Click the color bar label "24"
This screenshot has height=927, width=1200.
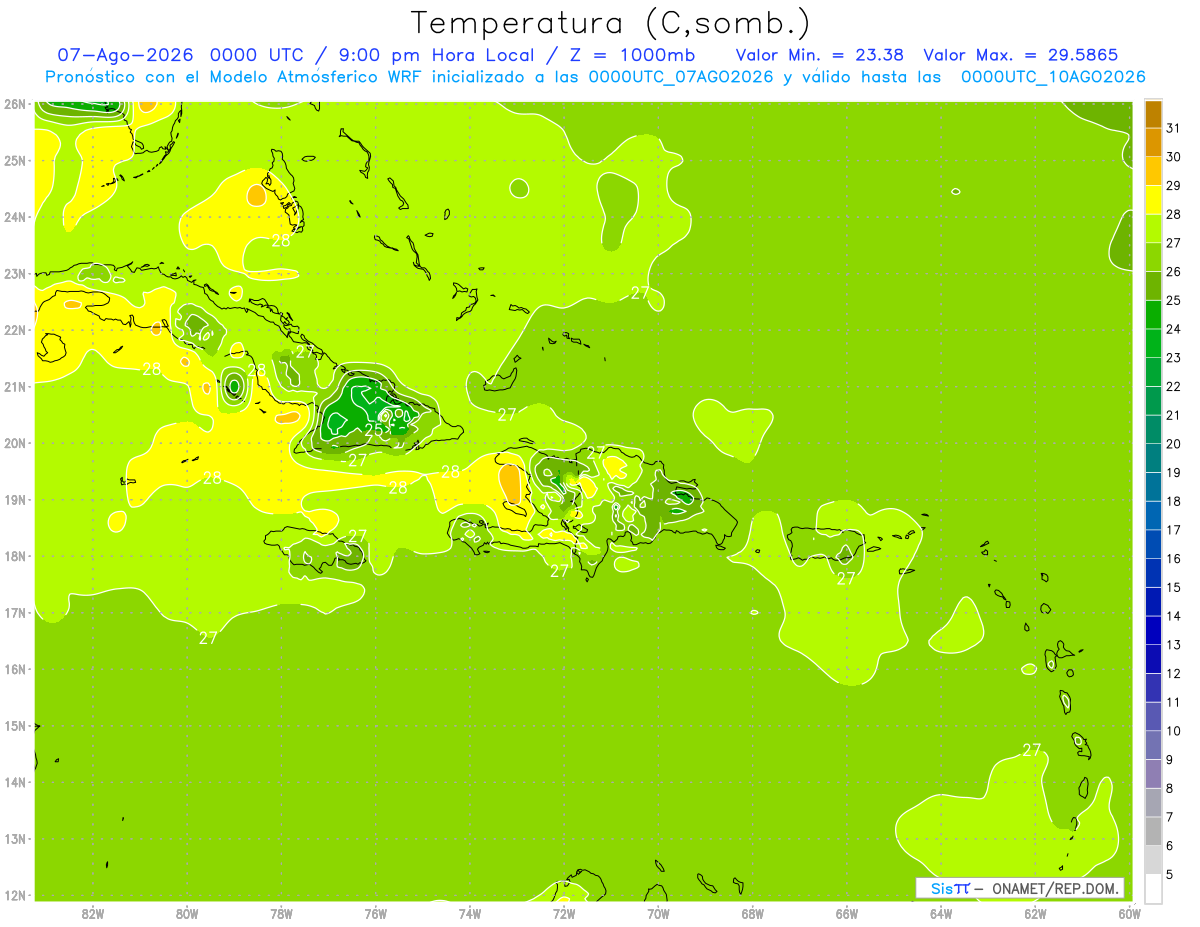click(1173, 328)
